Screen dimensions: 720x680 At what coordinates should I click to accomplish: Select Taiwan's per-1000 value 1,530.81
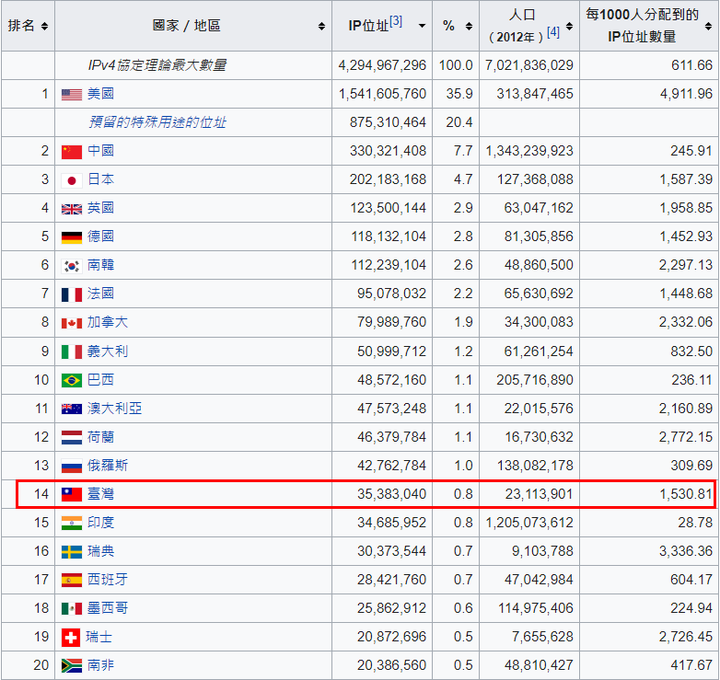686,494
